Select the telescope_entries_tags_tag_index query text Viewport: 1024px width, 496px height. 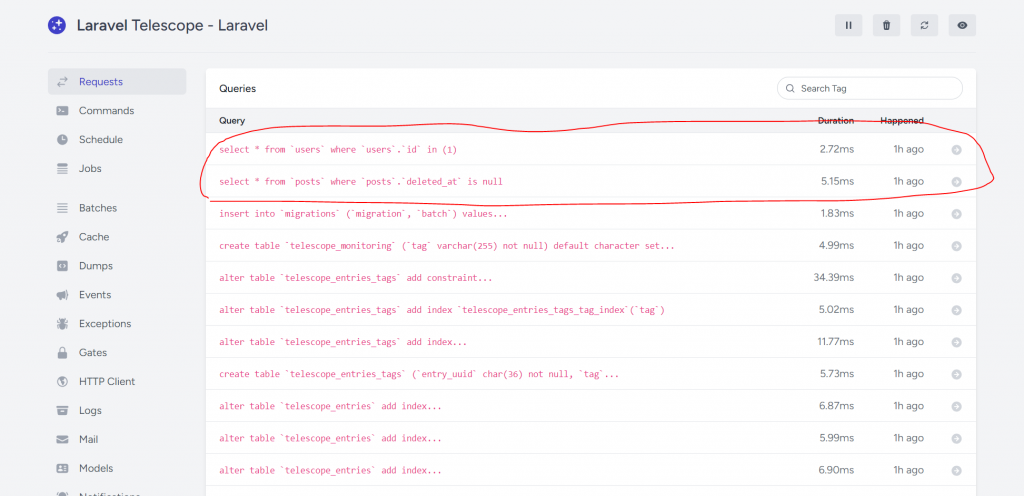tap(442, 309)
